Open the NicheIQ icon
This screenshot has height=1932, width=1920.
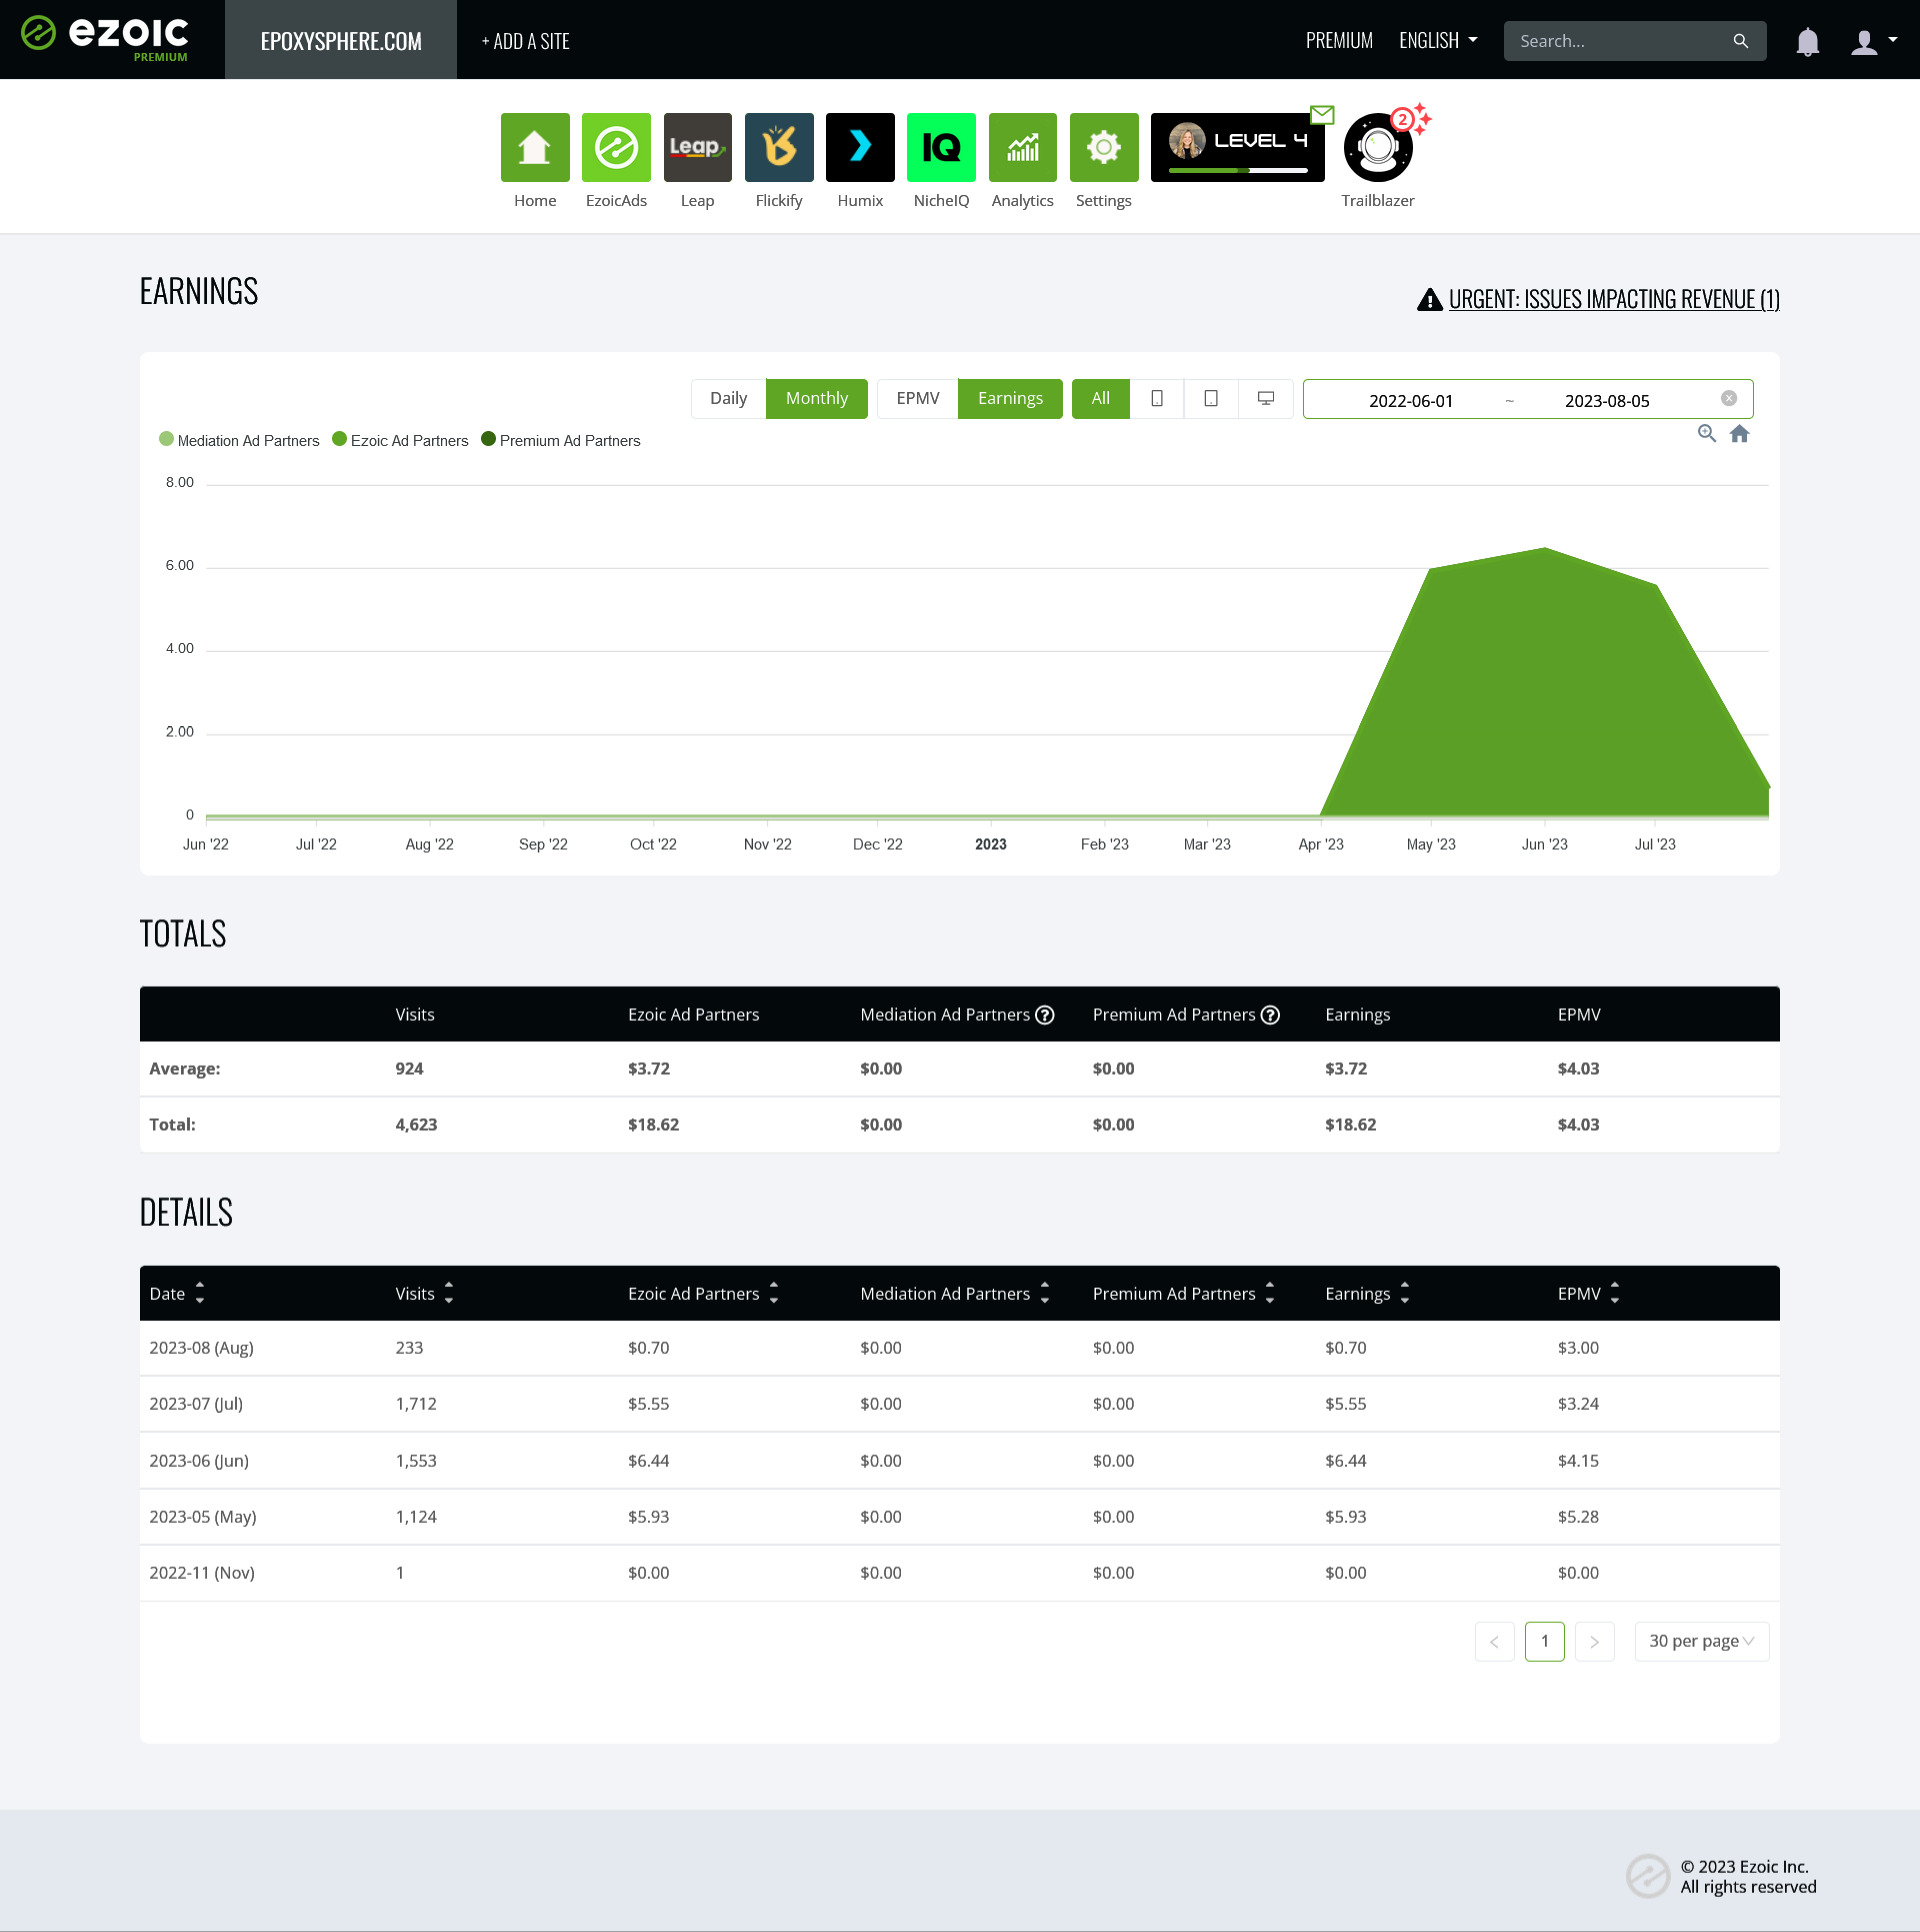tap(941, 147)
